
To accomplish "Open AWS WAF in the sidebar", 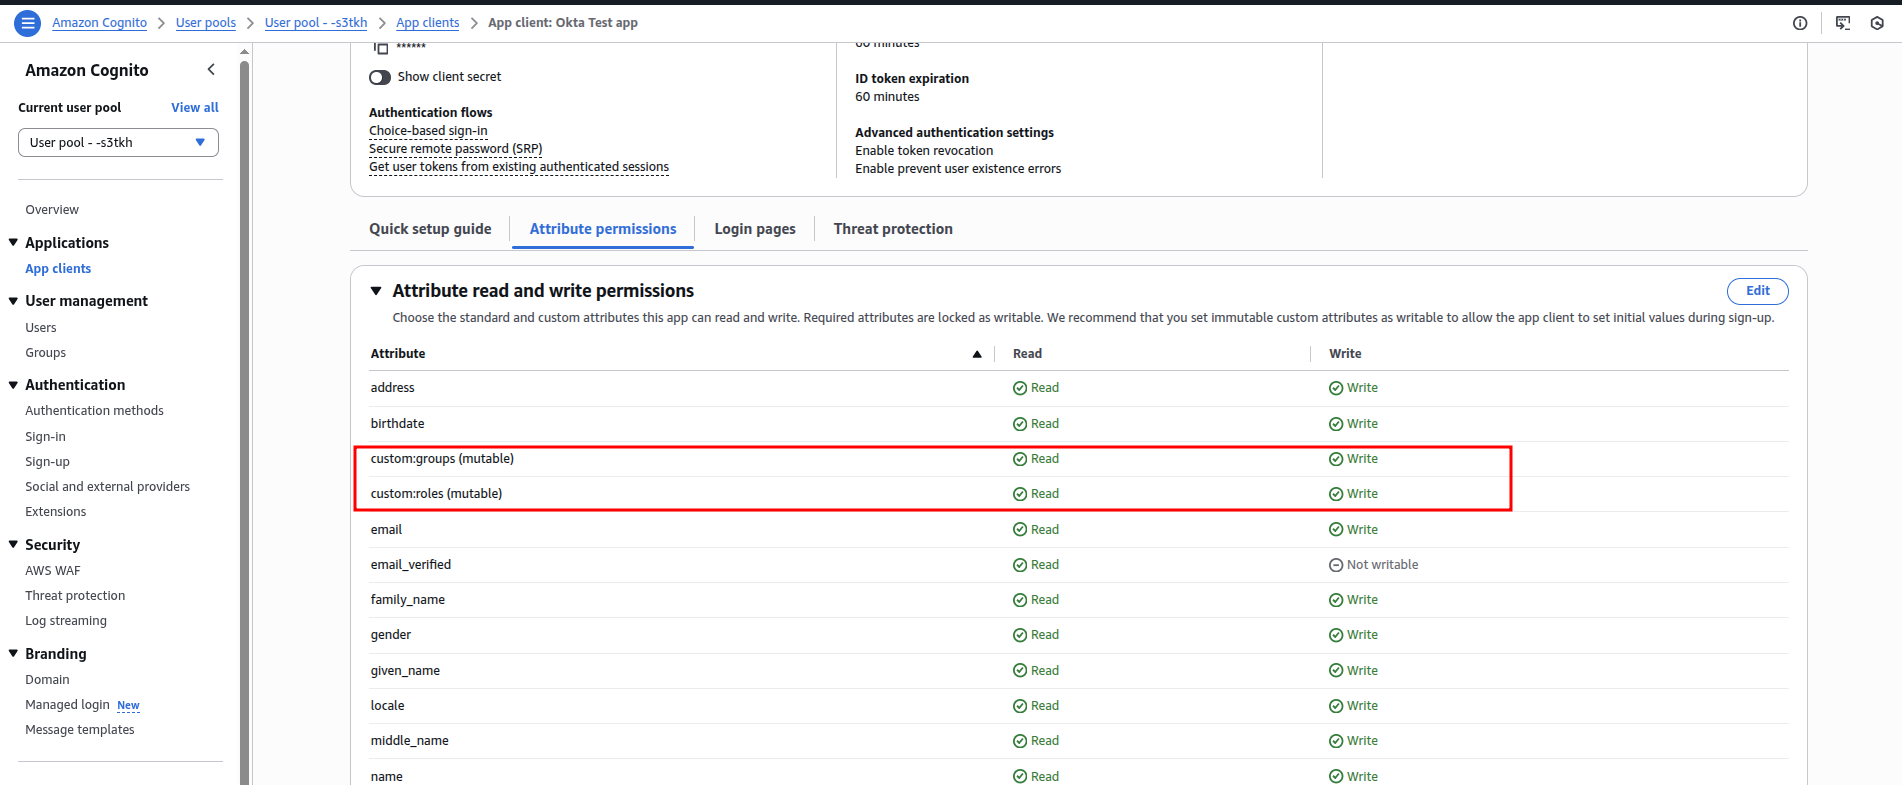I will tap(53, 571).
